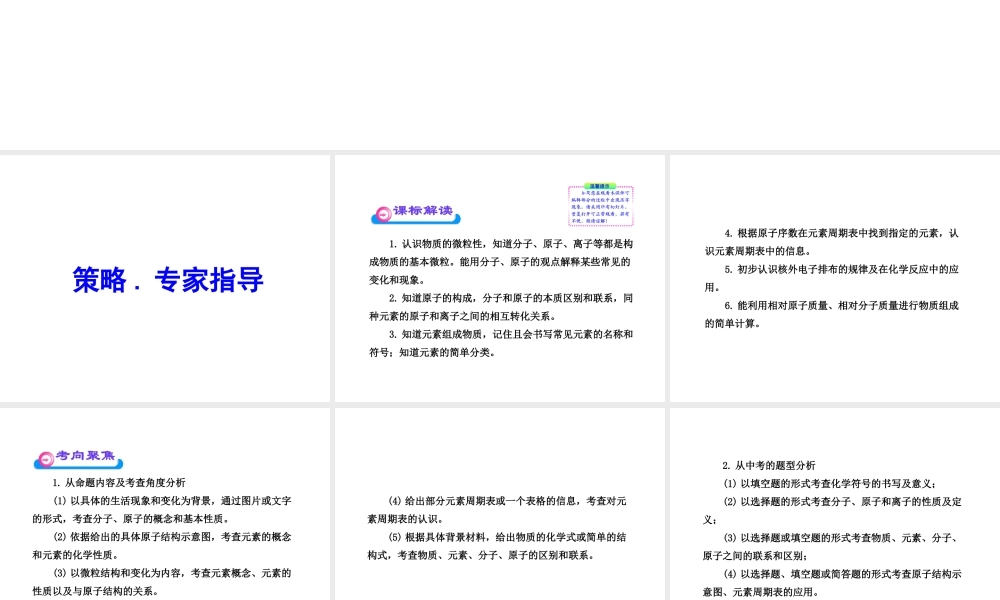1000x600 pixels.
Task: Click the 温馨提示 dotted note box
Action: coord(600,205)
